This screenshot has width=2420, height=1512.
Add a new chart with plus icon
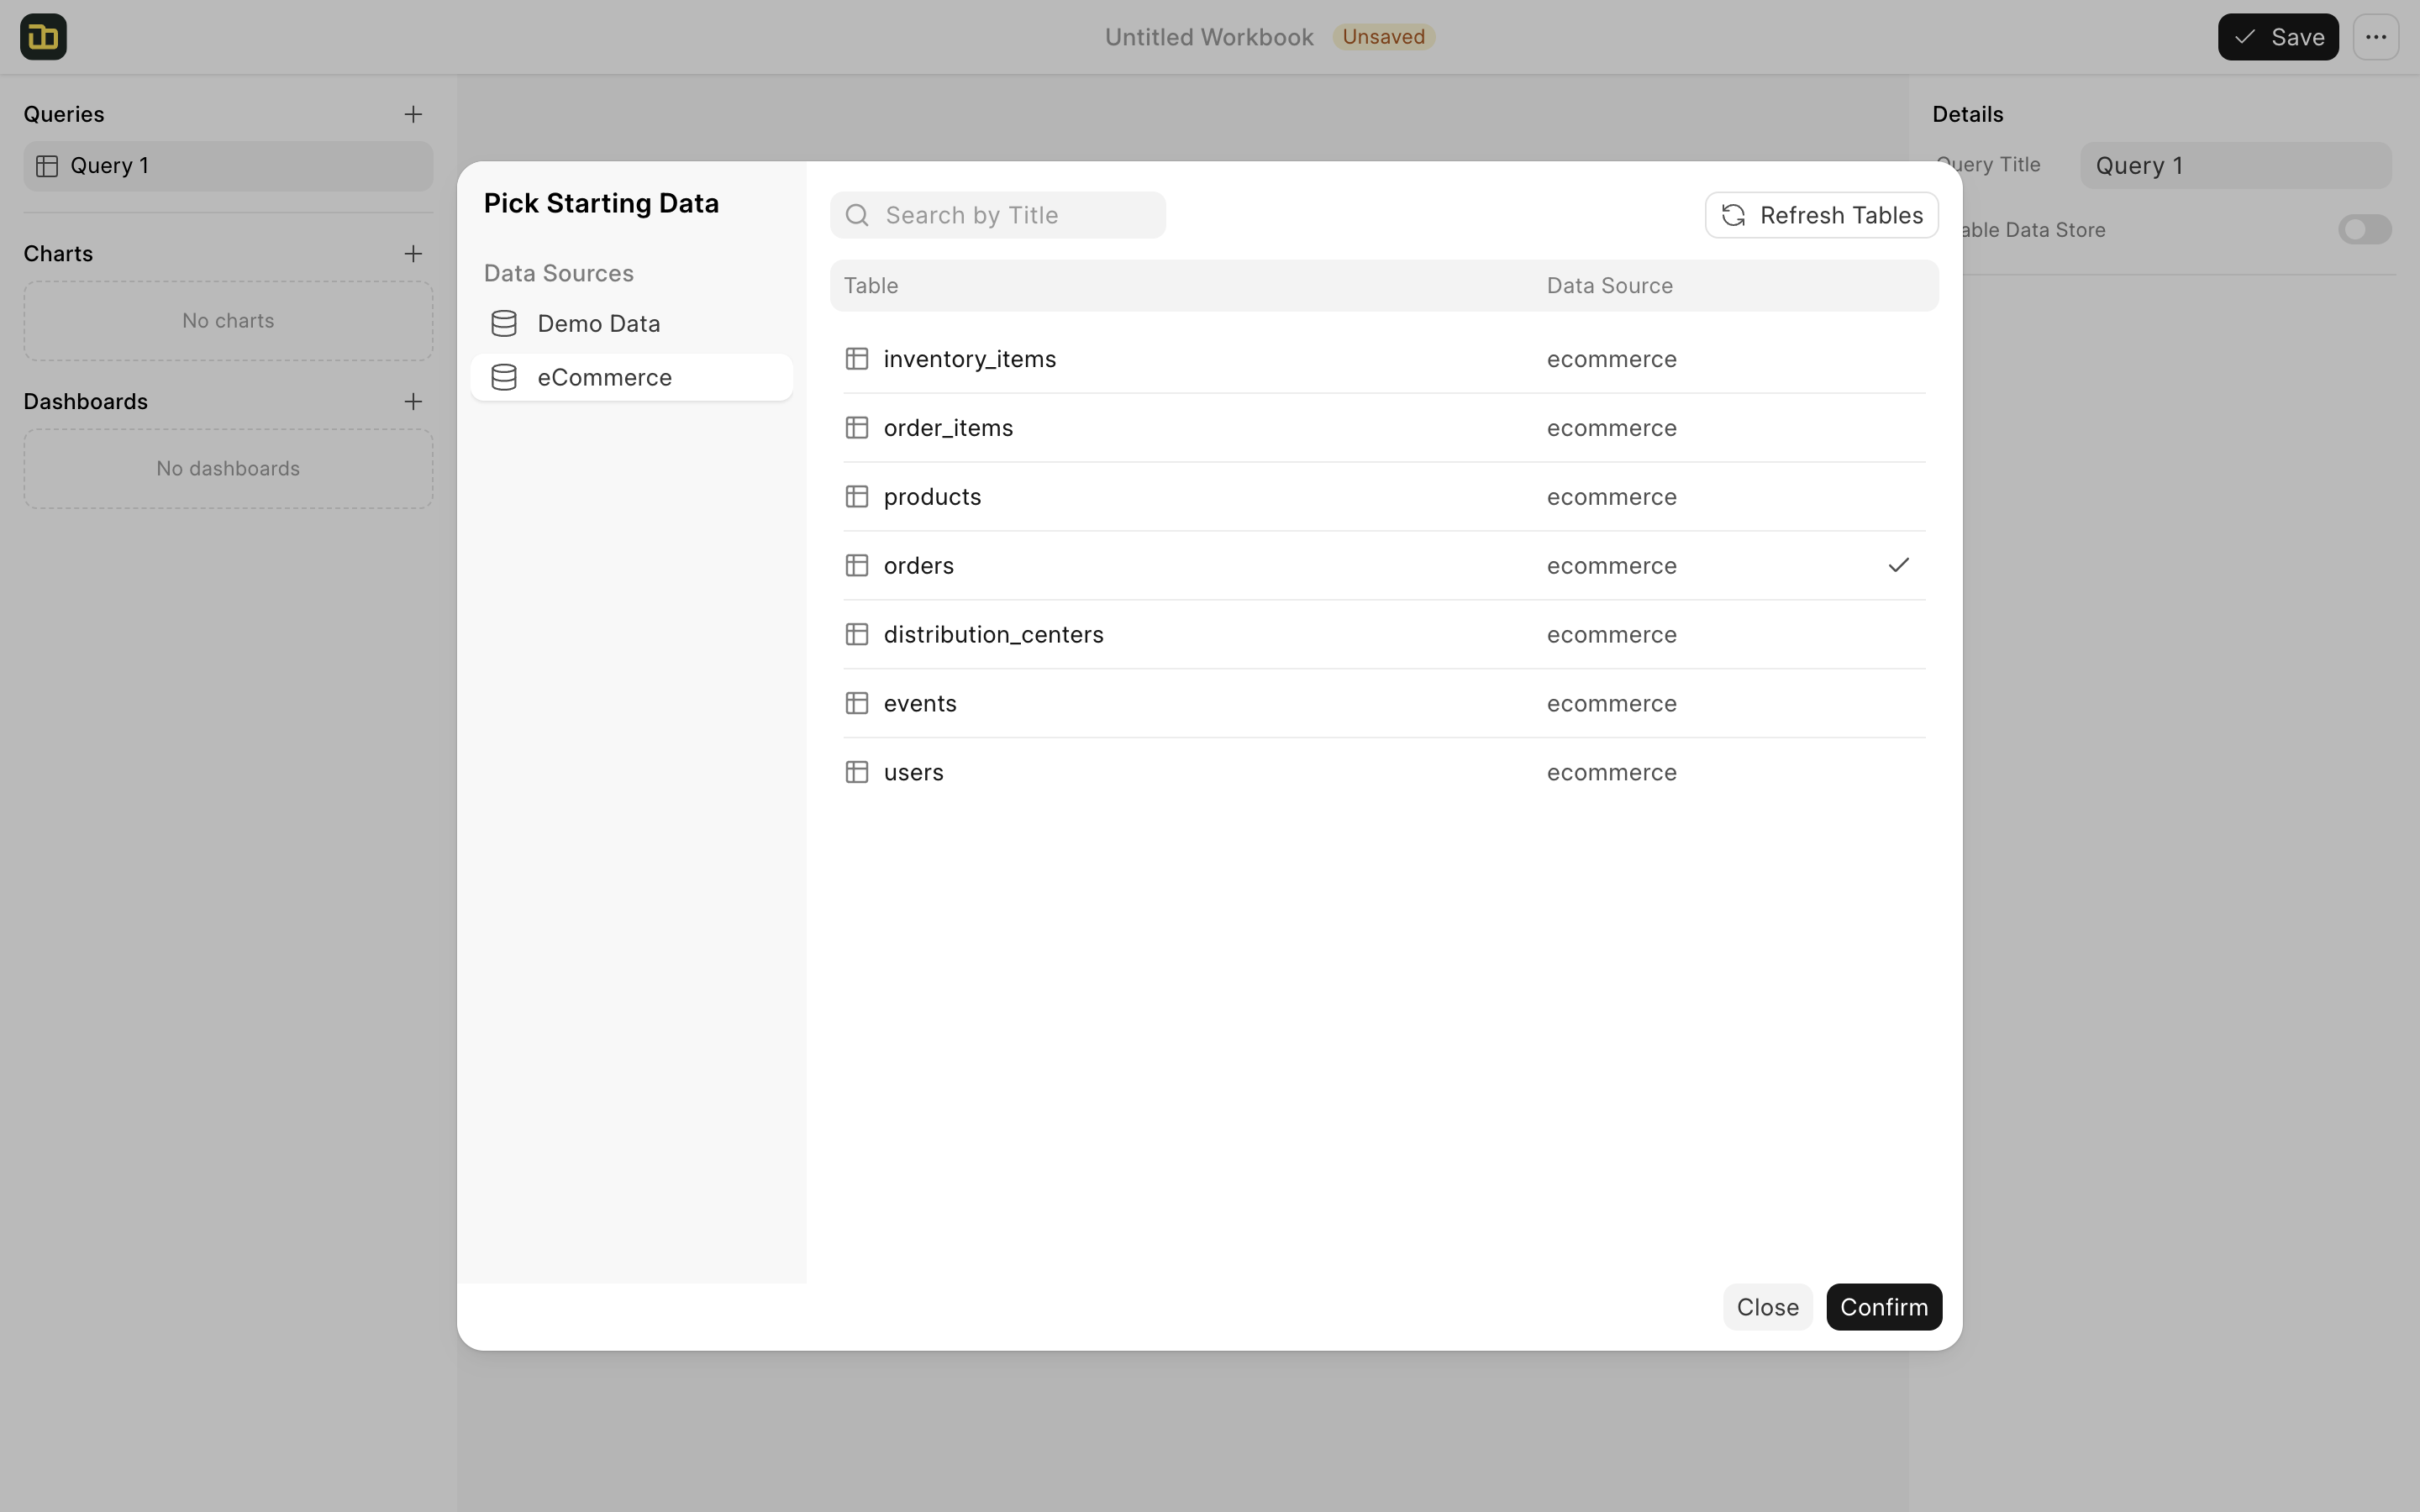(413, 254)
